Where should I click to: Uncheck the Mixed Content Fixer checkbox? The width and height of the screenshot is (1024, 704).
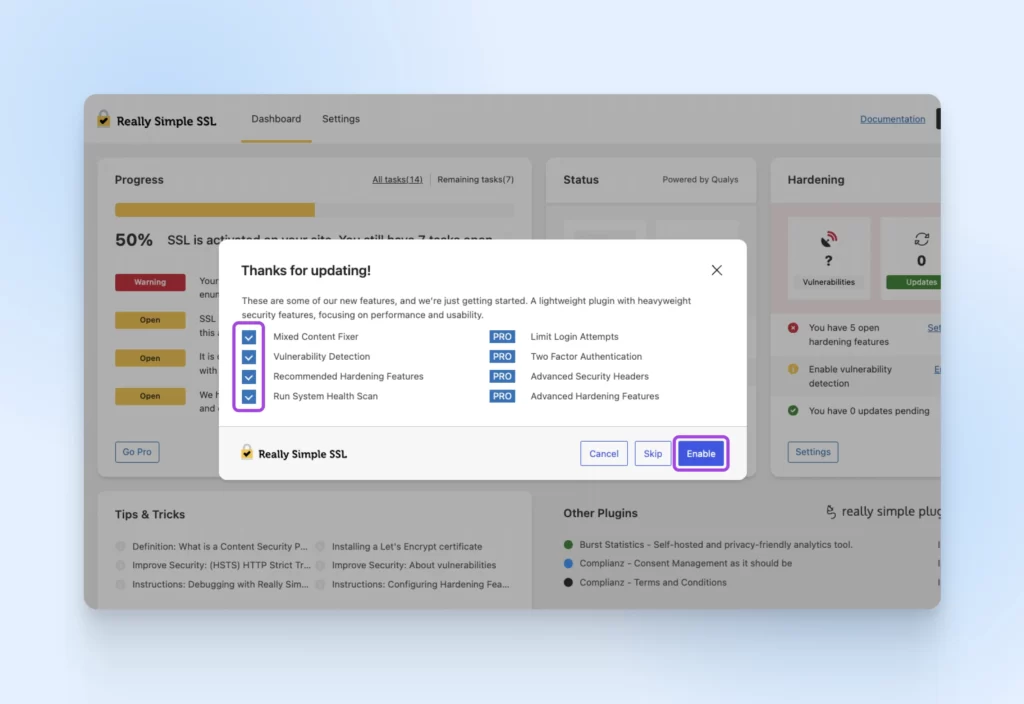[249, 337]
